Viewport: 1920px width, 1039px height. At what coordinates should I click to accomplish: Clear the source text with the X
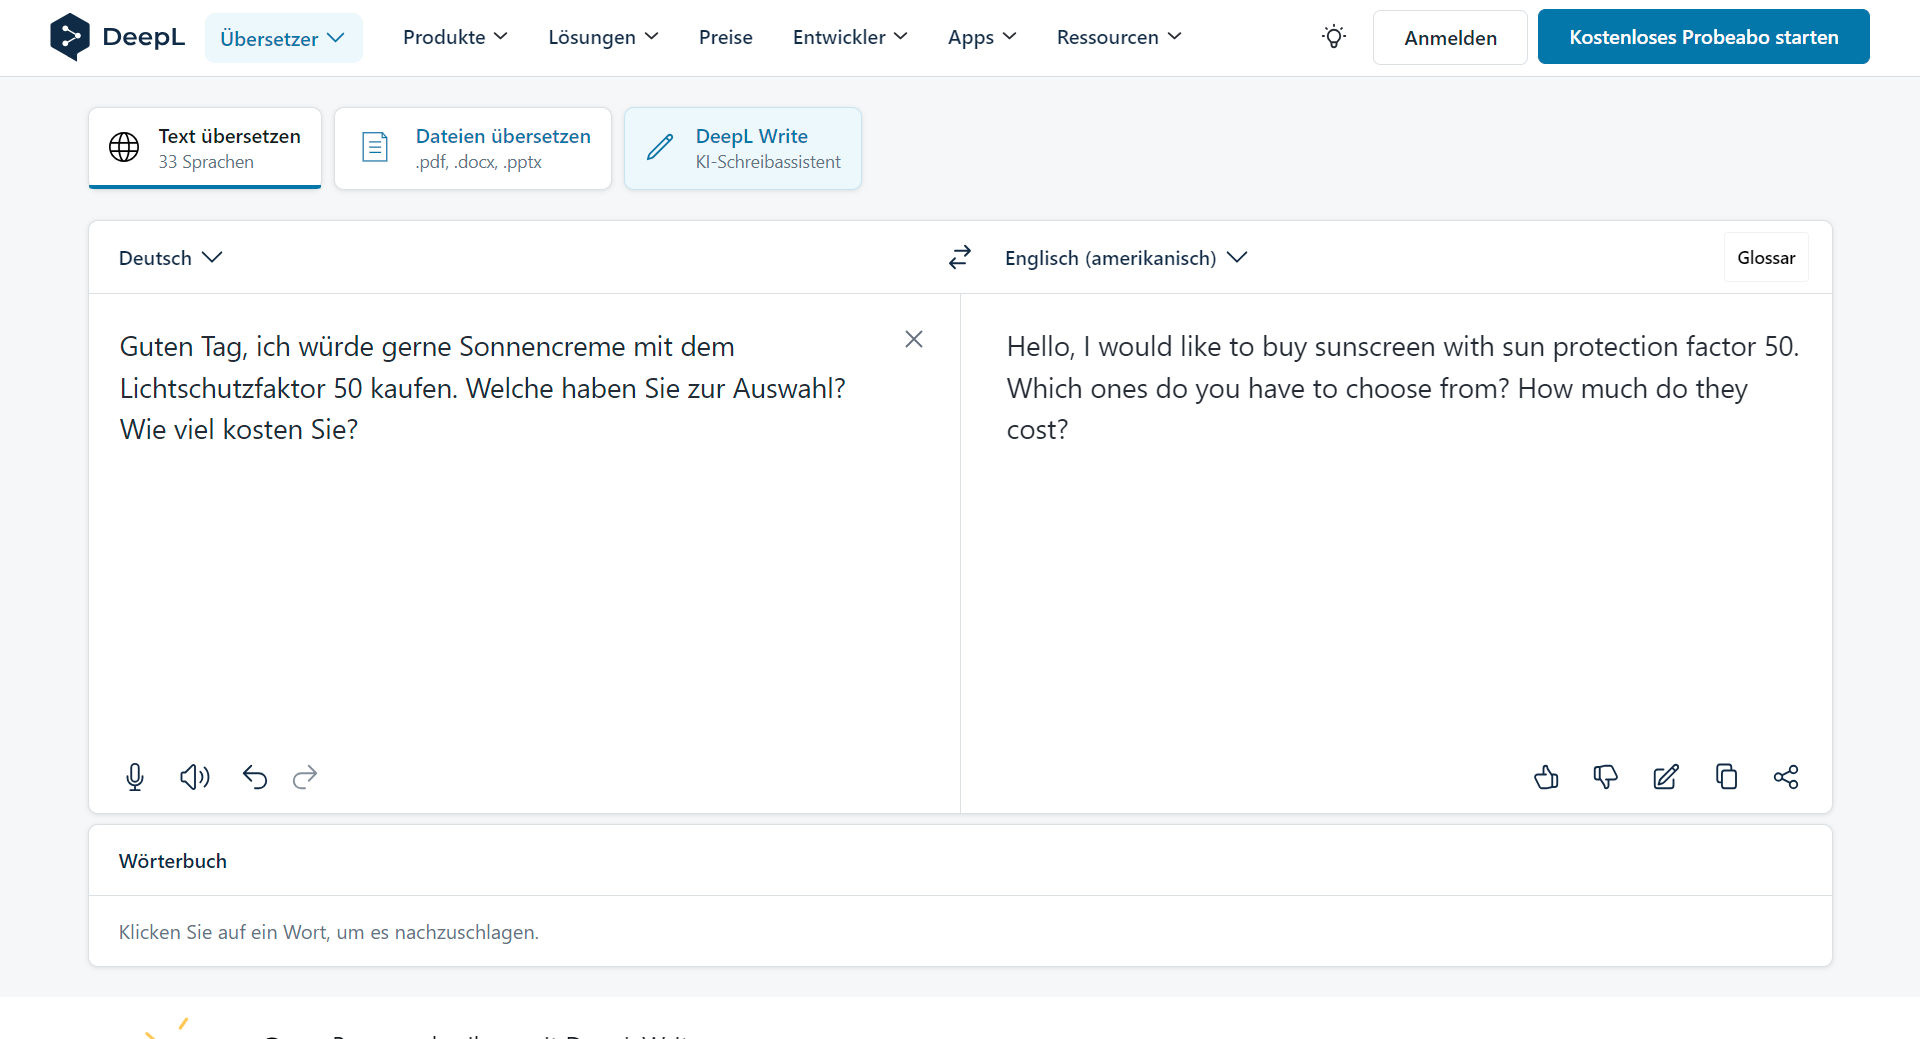click(914, 339)
